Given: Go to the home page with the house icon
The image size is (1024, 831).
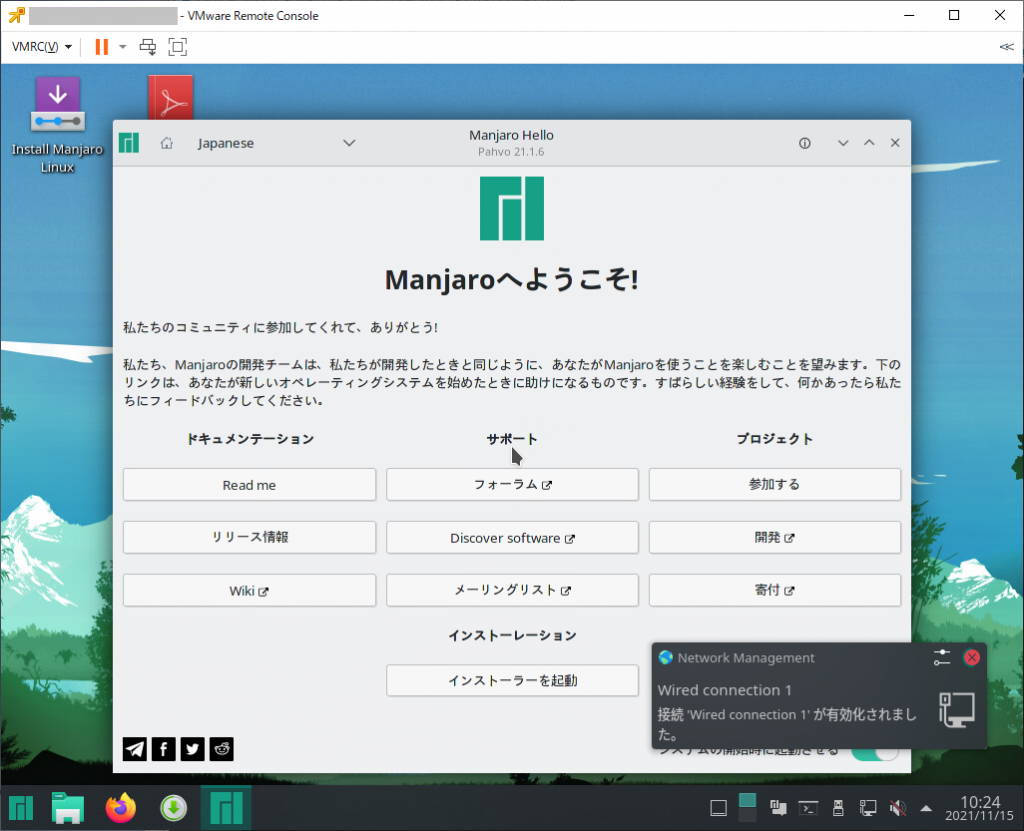Looking at the screenshot, I should point(167,143).
